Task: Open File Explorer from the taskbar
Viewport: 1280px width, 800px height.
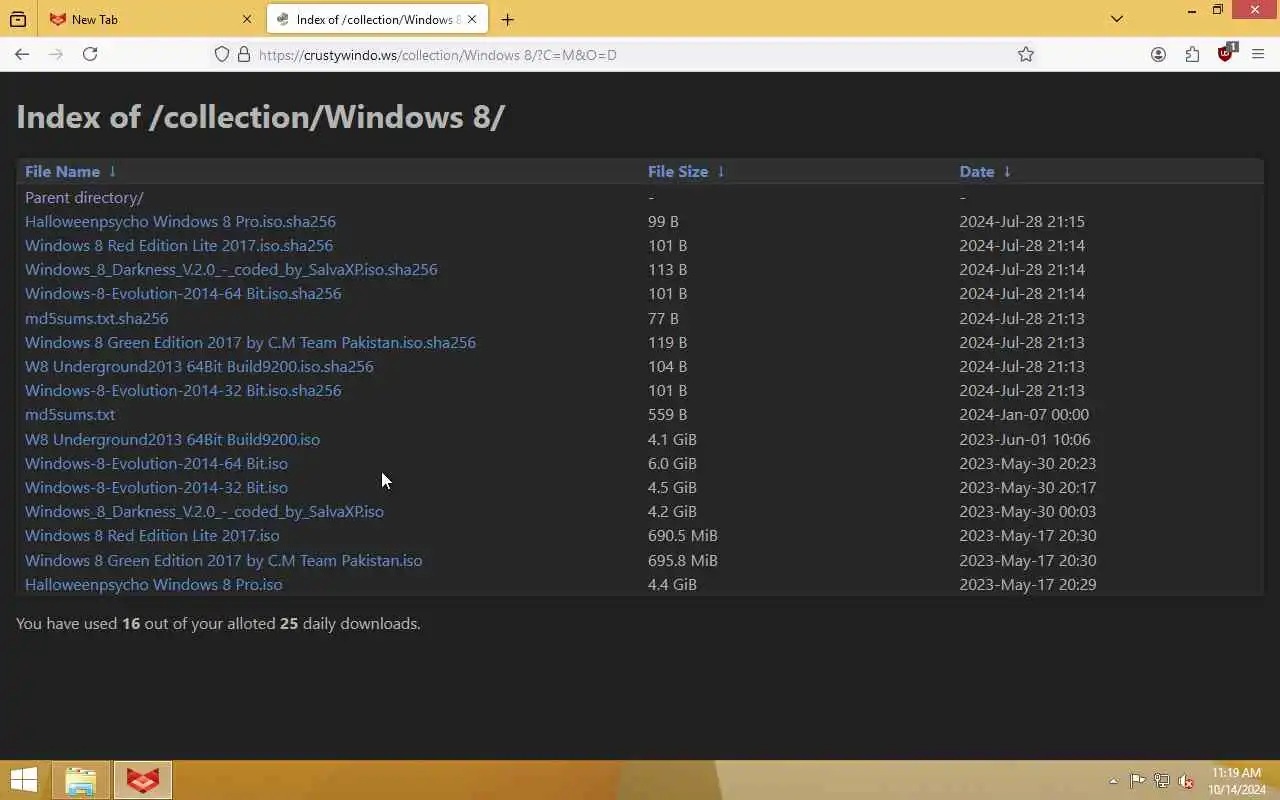Action: click(81, 780)
